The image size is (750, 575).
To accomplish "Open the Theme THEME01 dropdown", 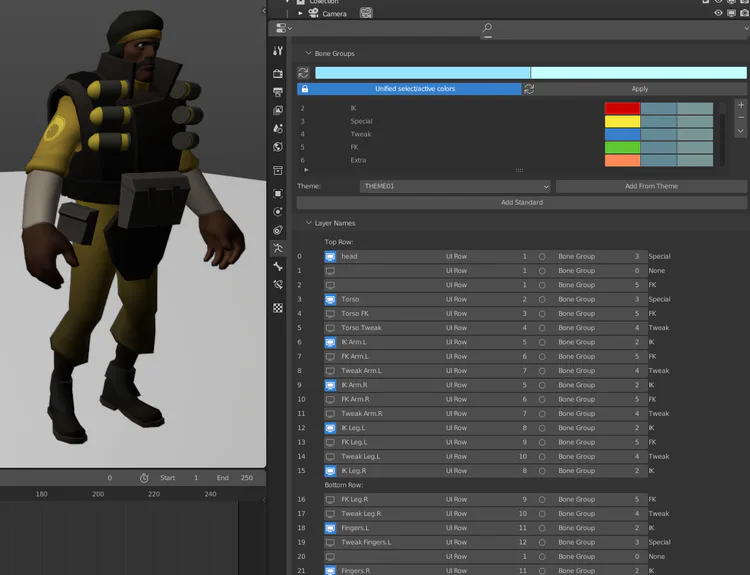I will click(x=455, y=186).
